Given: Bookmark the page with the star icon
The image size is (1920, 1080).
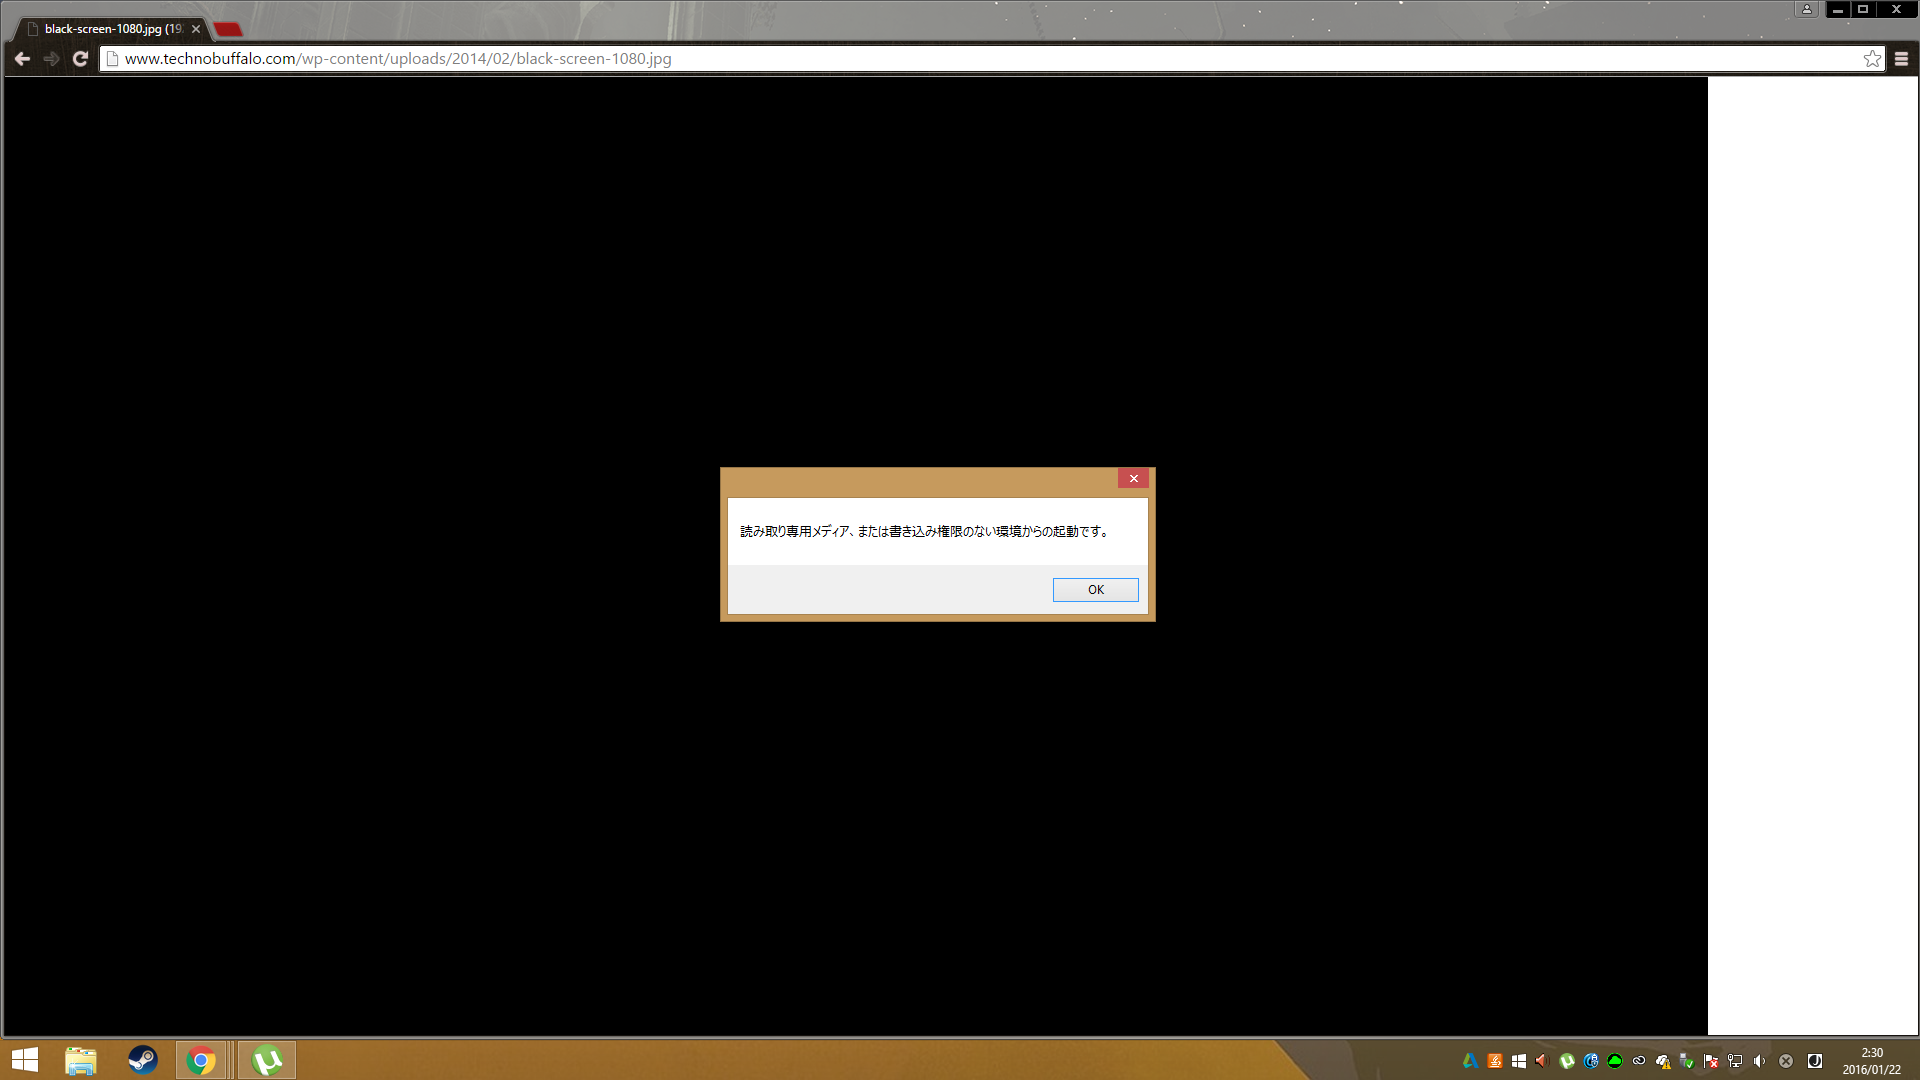Looking at the screenshot, I should 1872,59.
